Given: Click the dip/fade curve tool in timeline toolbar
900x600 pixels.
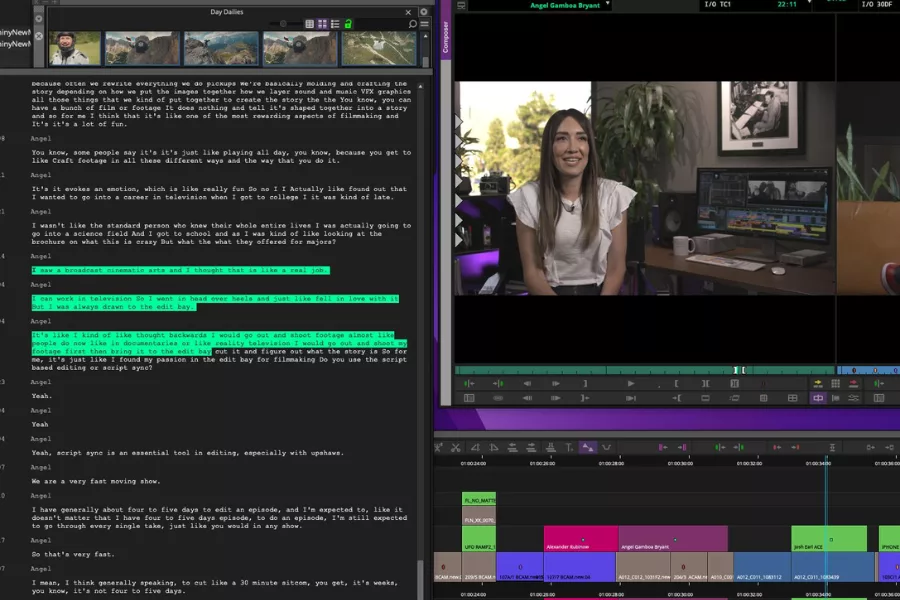Looking at the screenshot, I should point(607,447).
